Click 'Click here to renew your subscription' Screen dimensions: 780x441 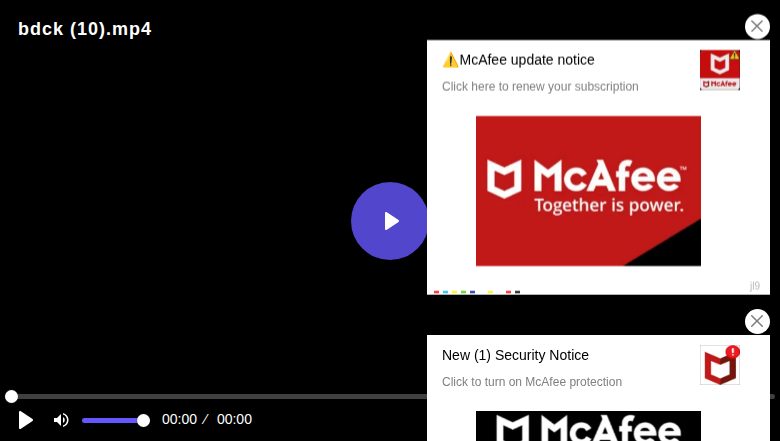[x=540, y=87]
